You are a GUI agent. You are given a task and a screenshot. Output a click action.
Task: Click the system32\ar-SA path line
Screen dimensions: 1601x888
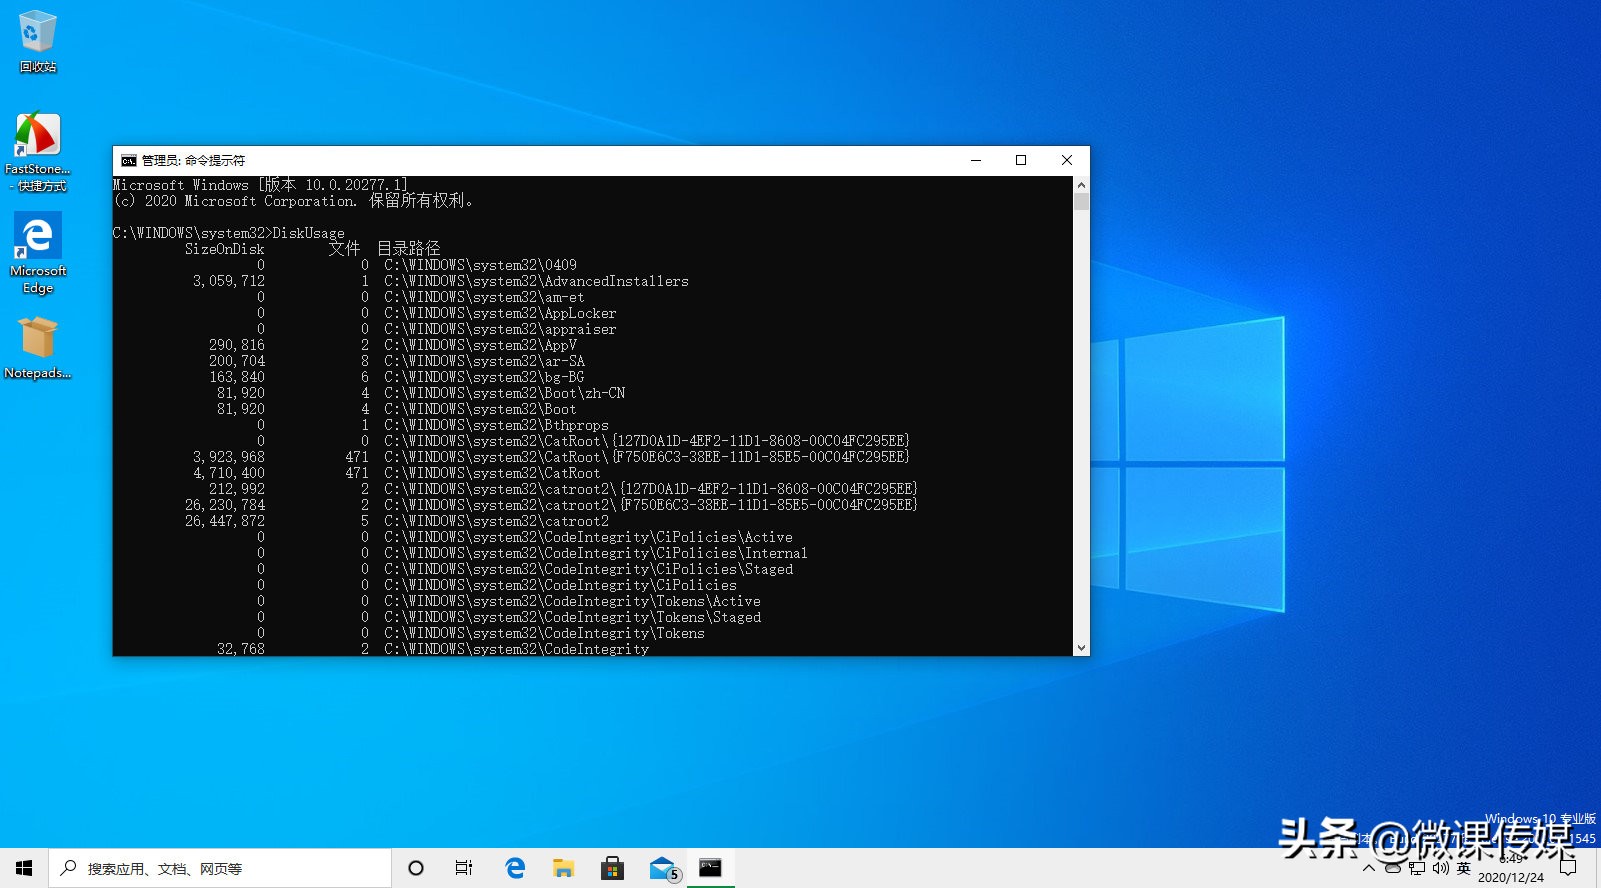click(x=484, y=361)
